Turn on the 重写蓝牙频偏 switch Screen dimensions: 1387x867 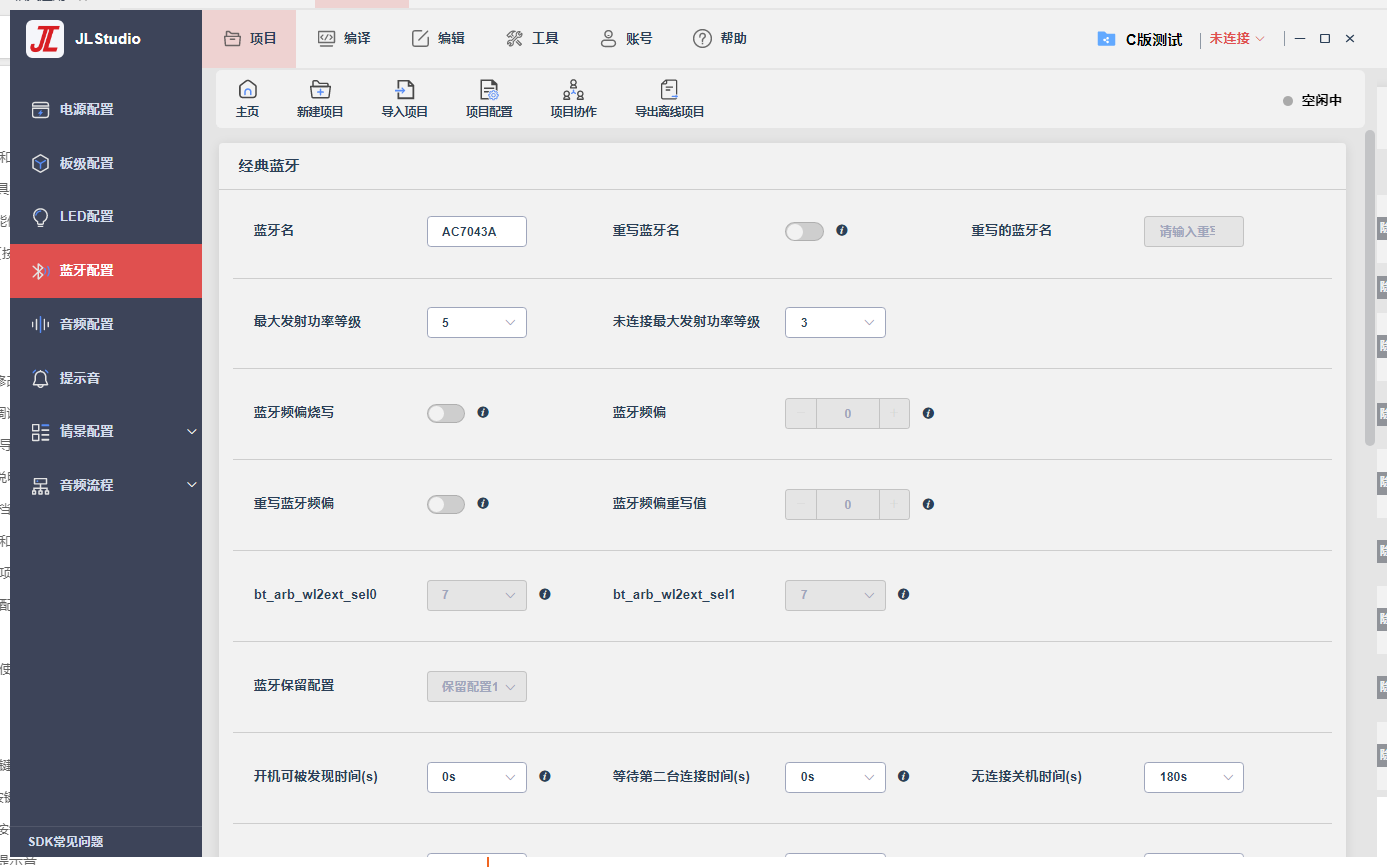(x=446, y=504)
